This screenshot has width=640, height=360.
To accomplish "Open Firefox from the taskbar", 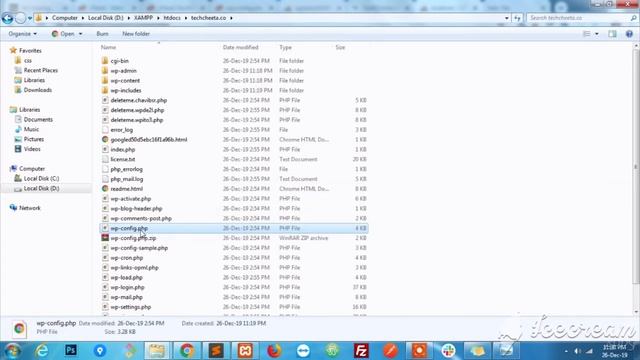I will click(x=274, y=350).
